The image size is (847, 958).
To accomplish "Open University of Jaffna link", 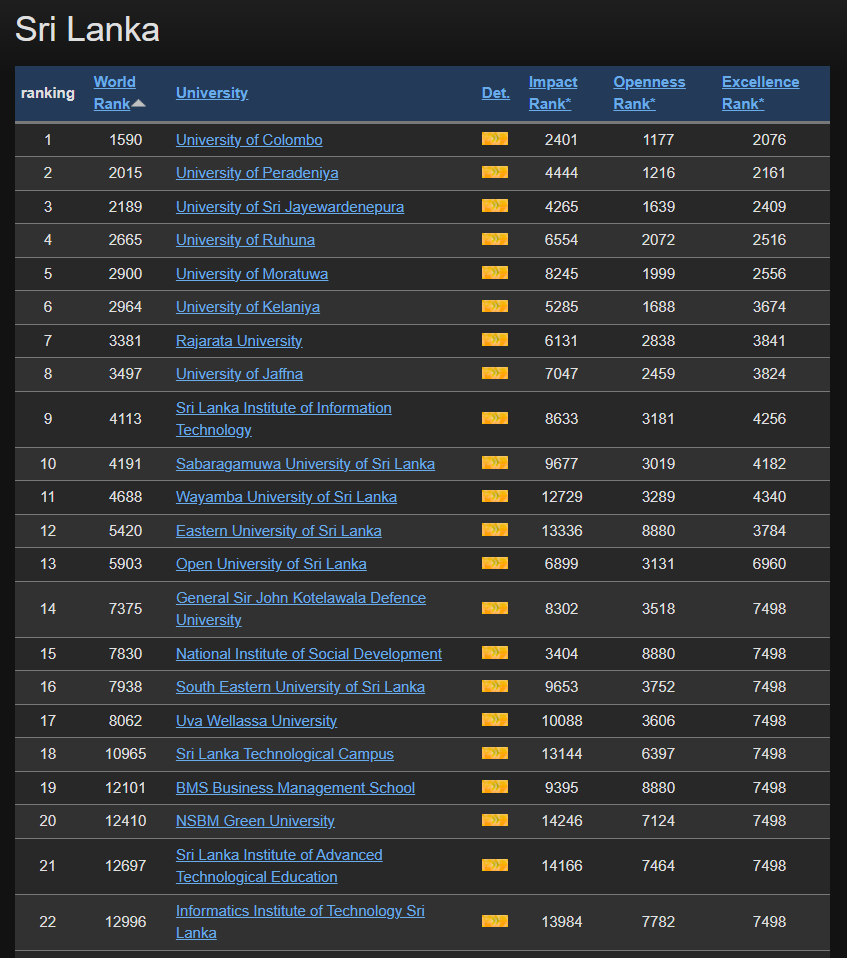I will coord(239,374).
